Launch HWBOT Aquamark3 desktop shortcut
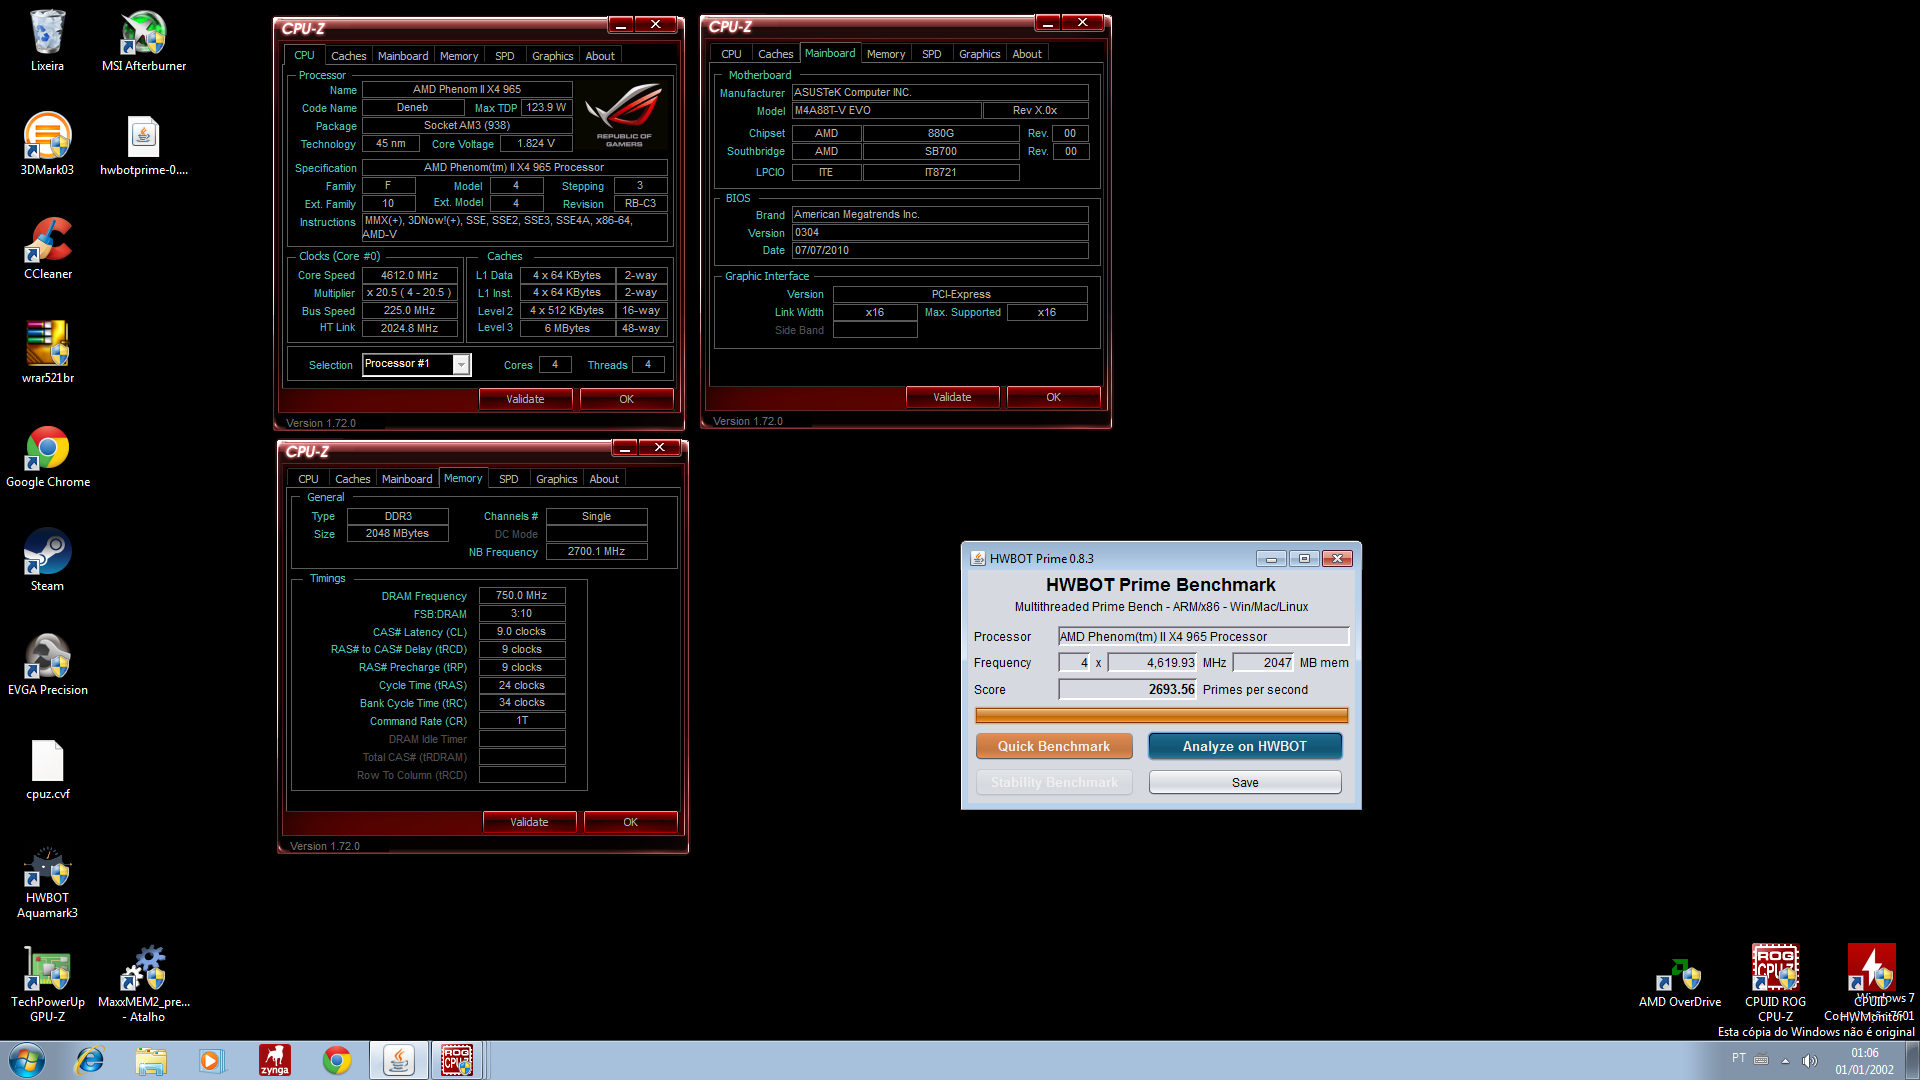 (47, 882)
